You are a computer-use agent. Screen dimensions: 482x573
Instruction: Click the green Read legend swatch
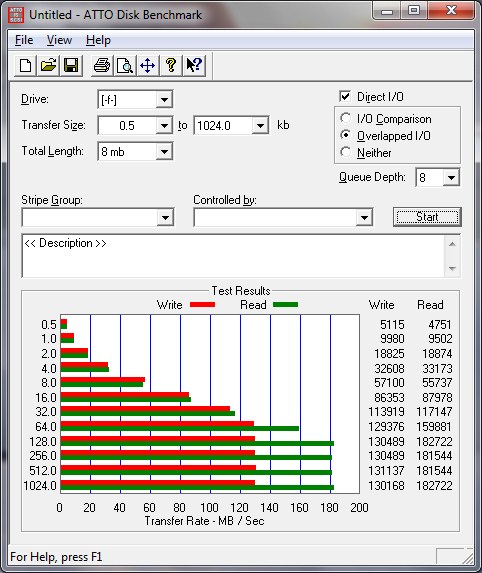[285, 304]
